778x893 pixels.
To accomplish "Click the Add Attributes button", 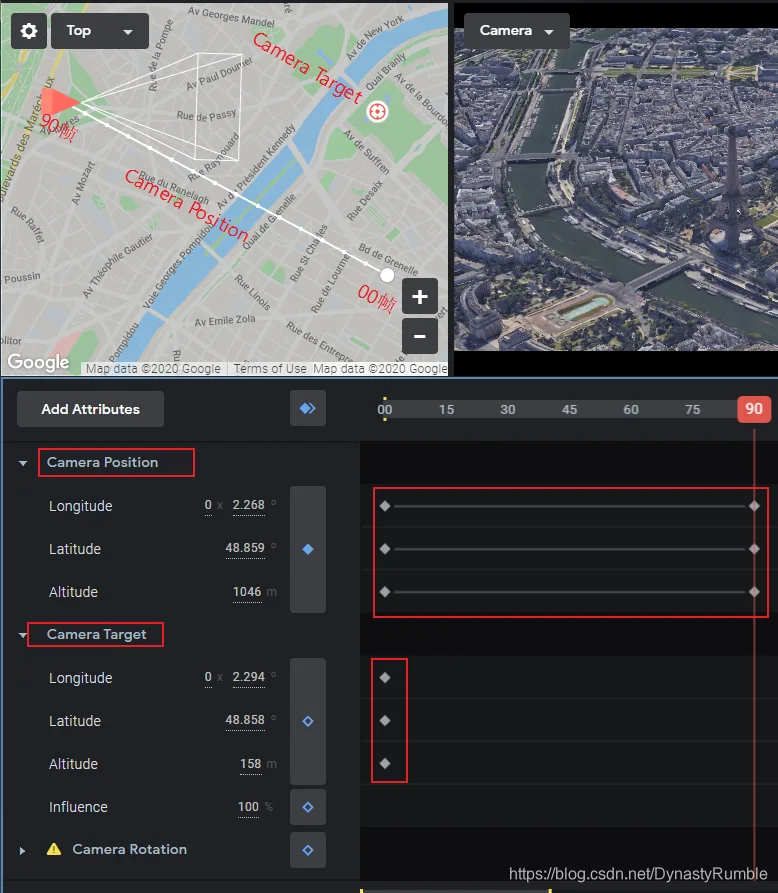I will coord(90,409).
